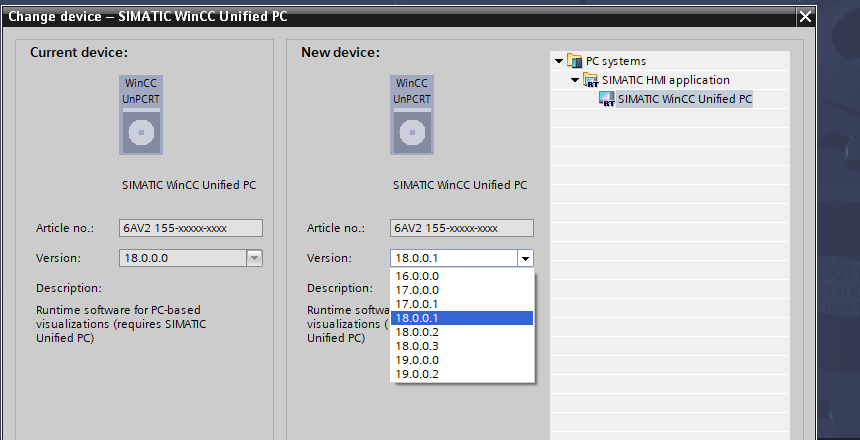The height and width of the screenshot is (440, 860).
Task: Click the Current device Article no. field
Action: (191, 228)
